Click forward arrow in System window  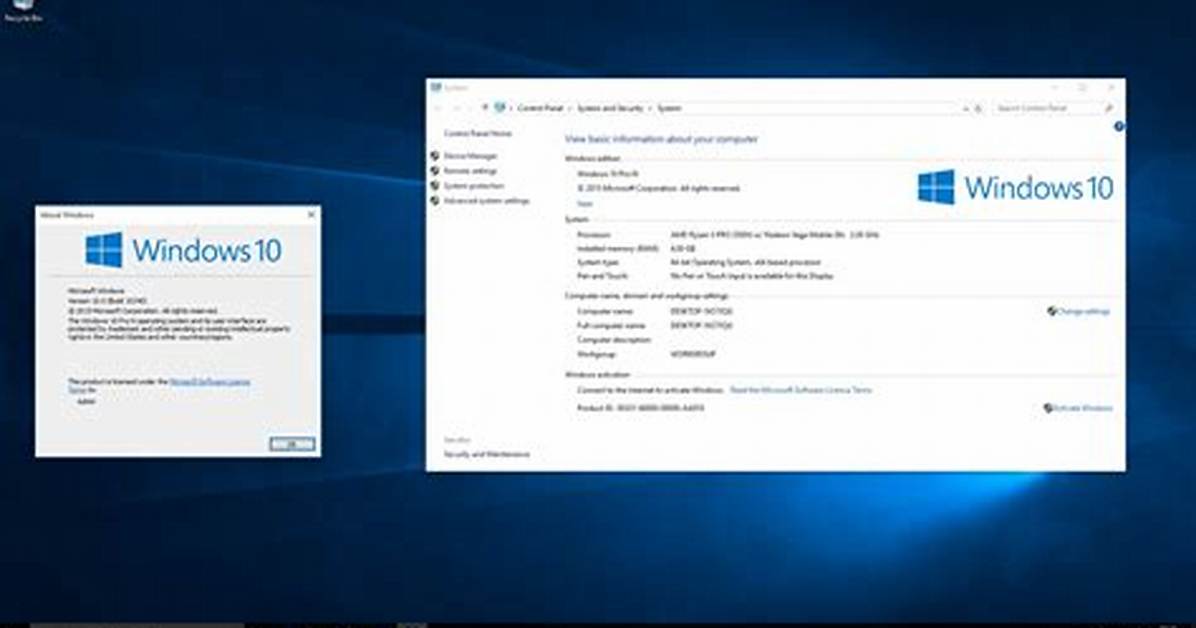tap(456, 108)
